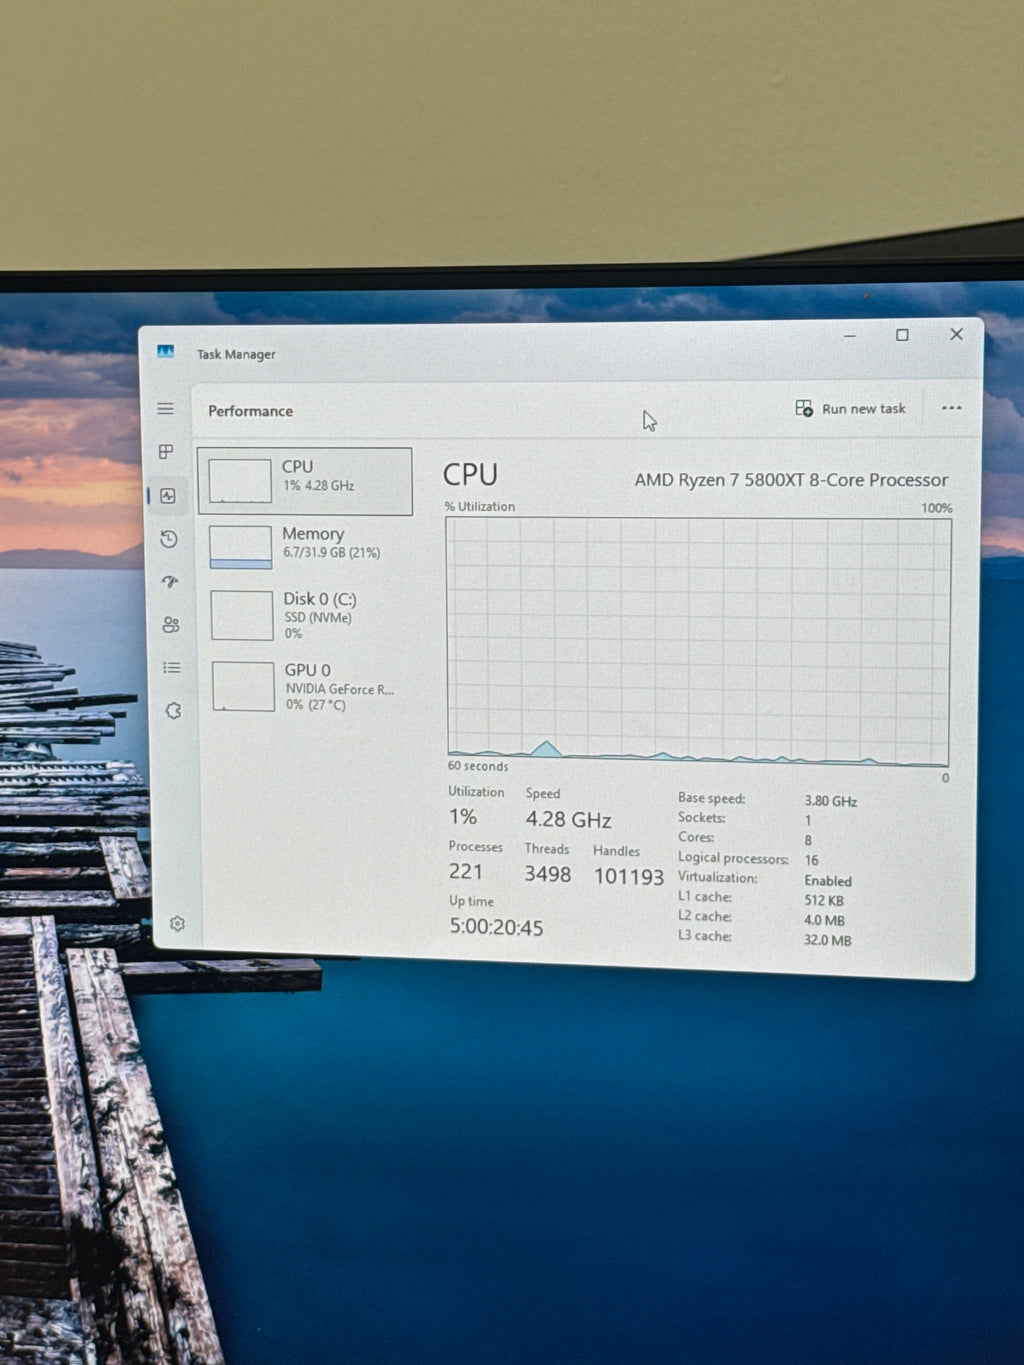Click the 221 processes count
The height and width of the screenshot is (1365, 1024).
[466, 871]
